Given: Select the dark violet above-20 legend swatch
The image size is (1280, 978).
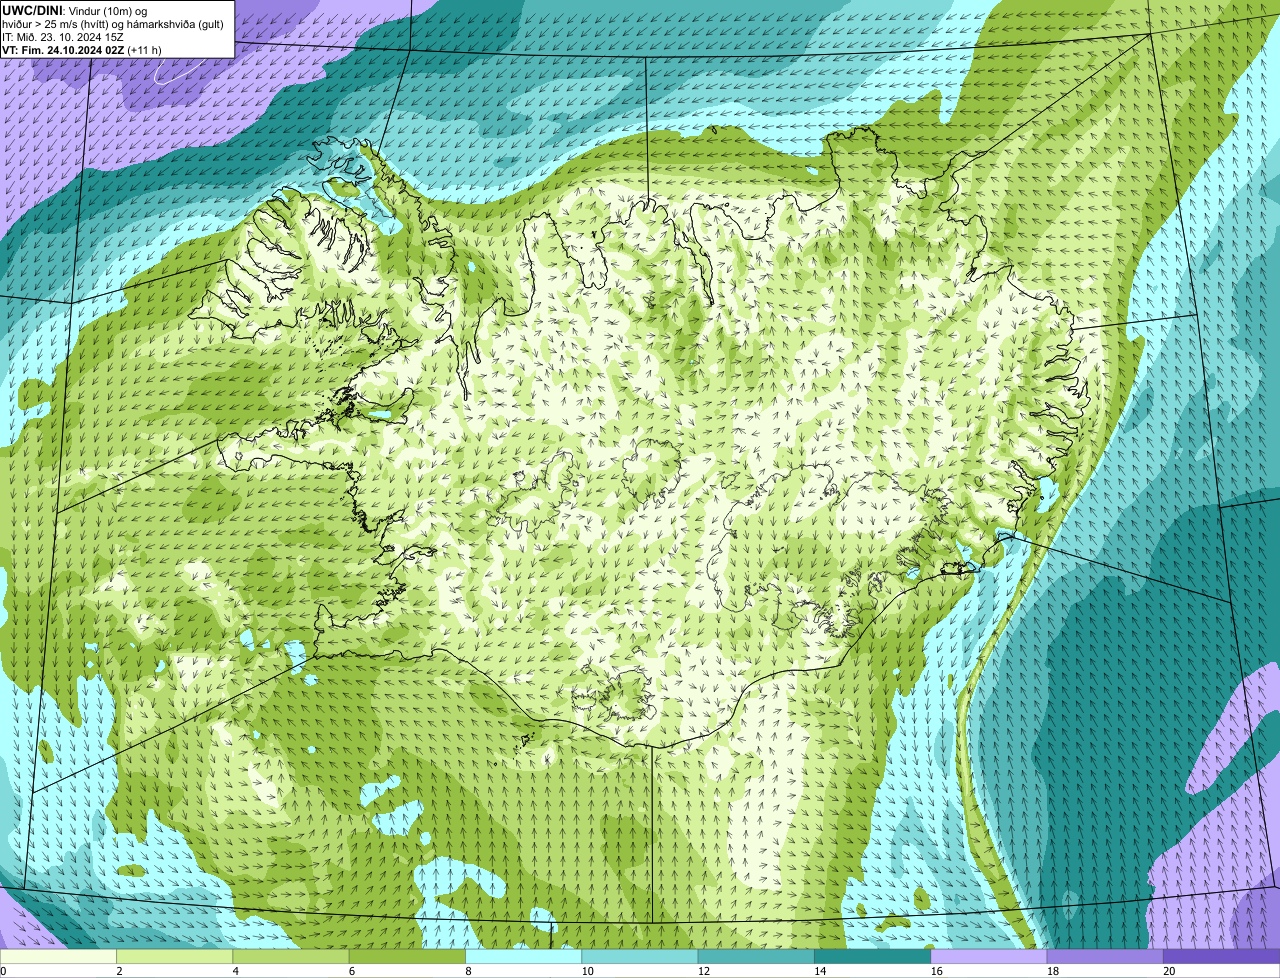Looking at the screenshot, I should (x=1221, y=957).
